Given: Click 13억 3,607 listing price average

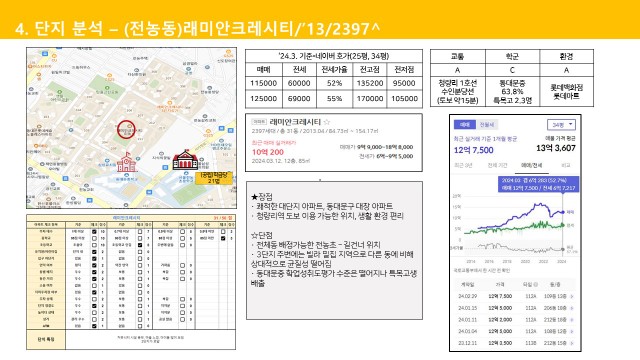Looking at the screenshot, I should point(556,148).
